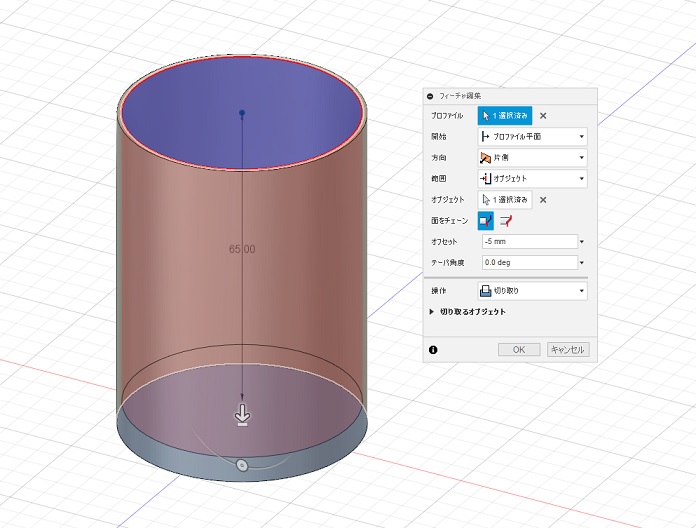
Task: Click the プロファイル 1 選択済み selection button
Action: pos(505,116)
